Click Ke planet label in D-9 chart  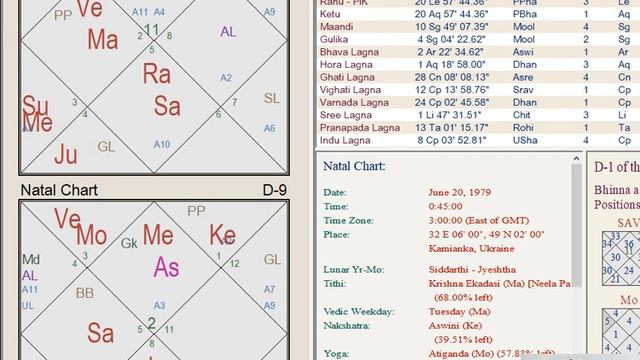[x=222, y=235]
